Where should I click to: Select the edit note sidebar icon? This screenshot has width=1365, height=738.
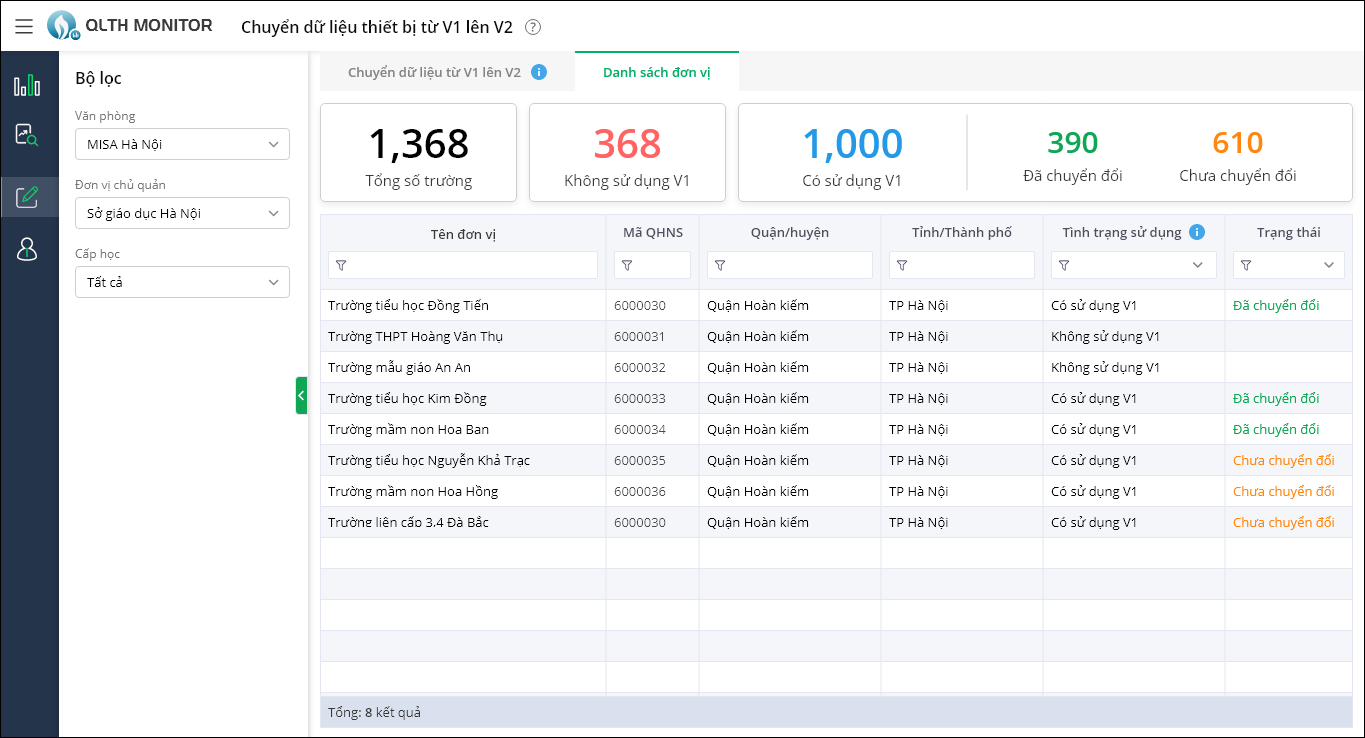27,196
